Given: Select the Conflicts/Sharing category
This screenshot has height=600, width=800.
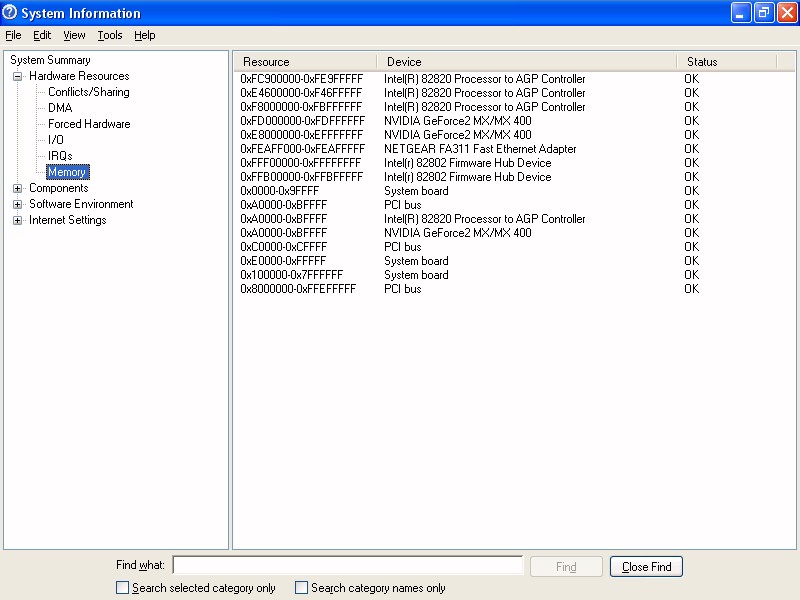Looking at the screenshot, I should [x=89, y=92].
